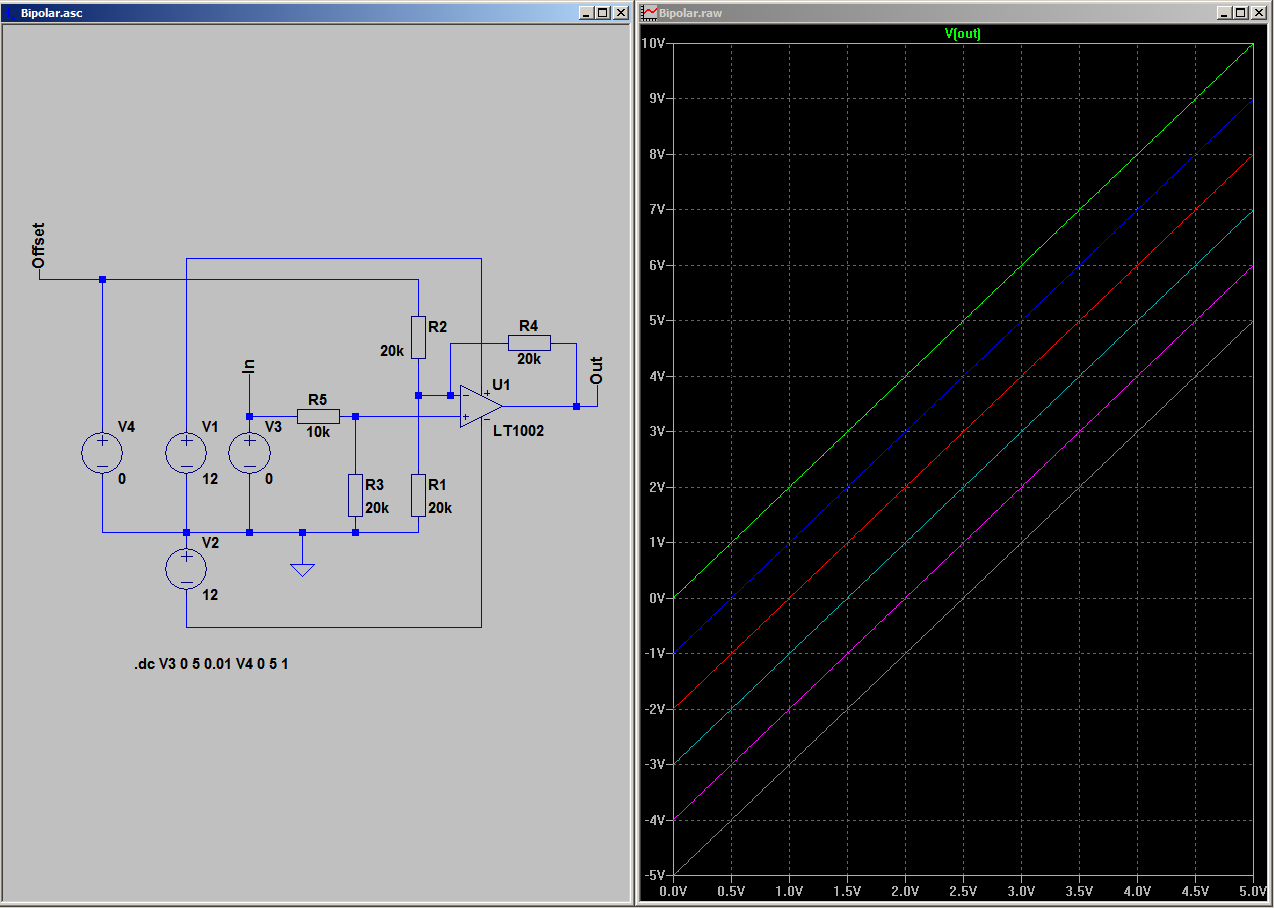
Task: Click the U1 reference designator
Action: pyautogui.click(x=502, y=385)
